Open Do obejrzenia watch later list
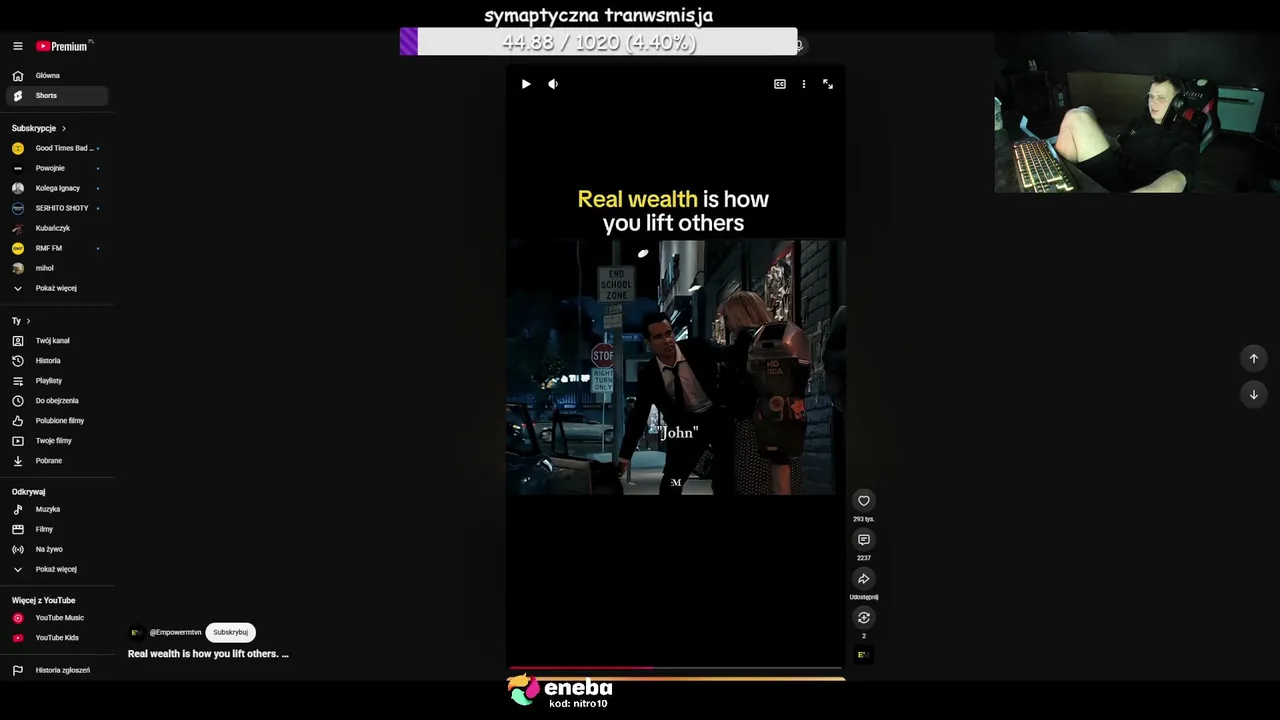 tap(57, 401)
